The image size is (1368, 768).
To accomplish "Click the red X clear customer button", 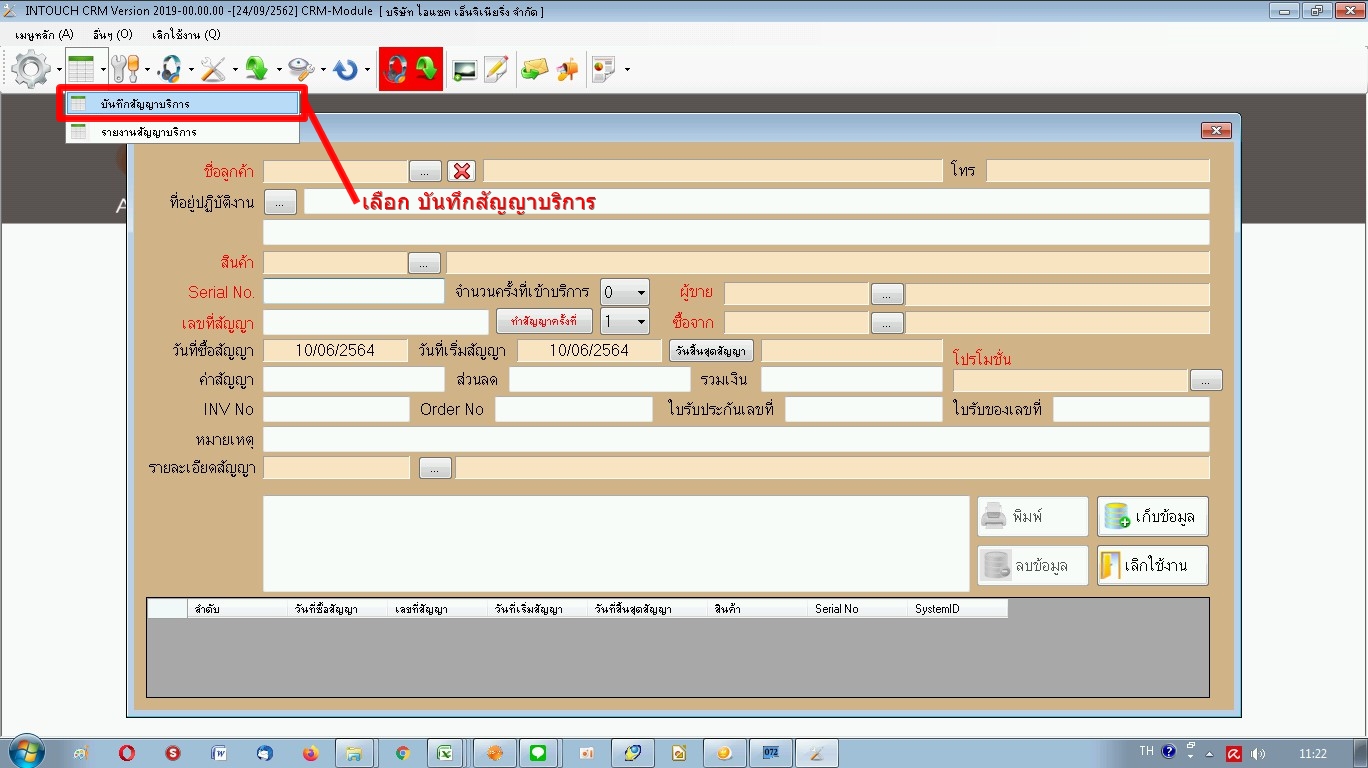I will click(x=460, y=171).
